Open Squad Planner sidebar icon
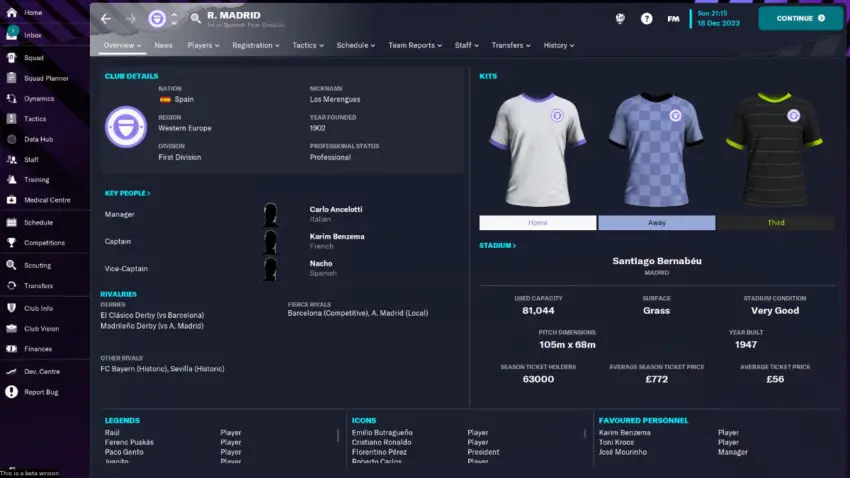Image resolution: width=850 pixels, height=478 pixels. pyautogui.click(x=11, y=78)
